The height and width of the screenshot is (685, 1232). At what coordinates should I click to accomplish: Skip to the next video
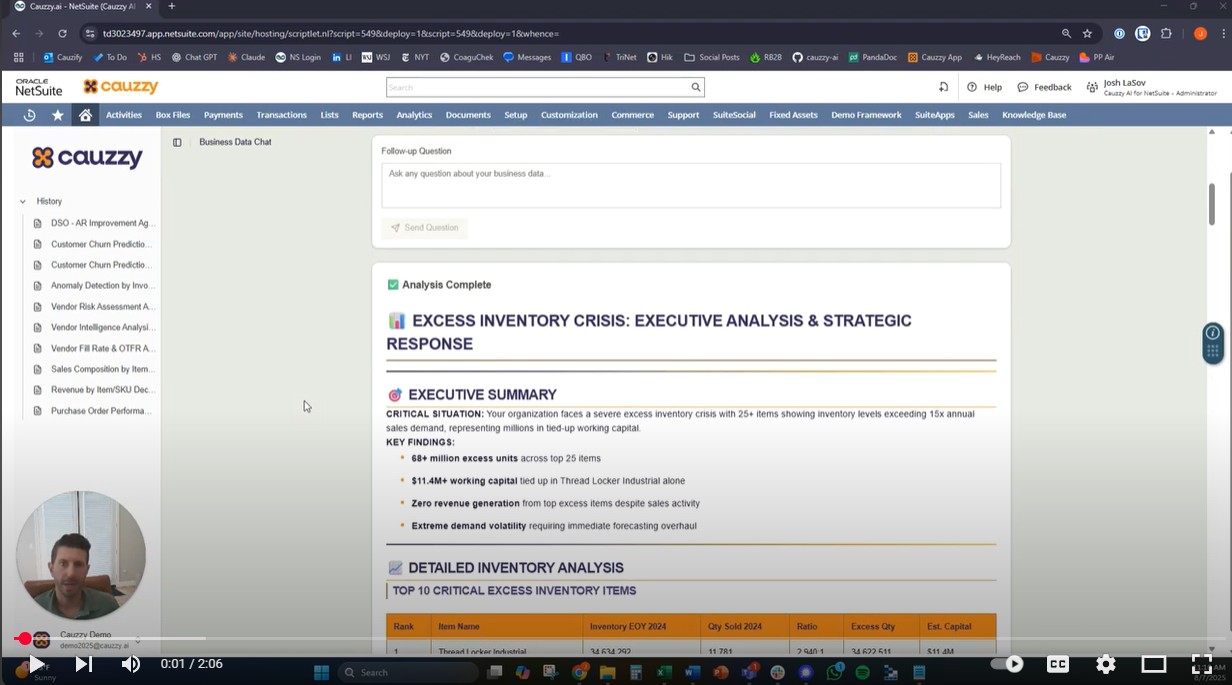pyautogui.click(x=84, y=664)
